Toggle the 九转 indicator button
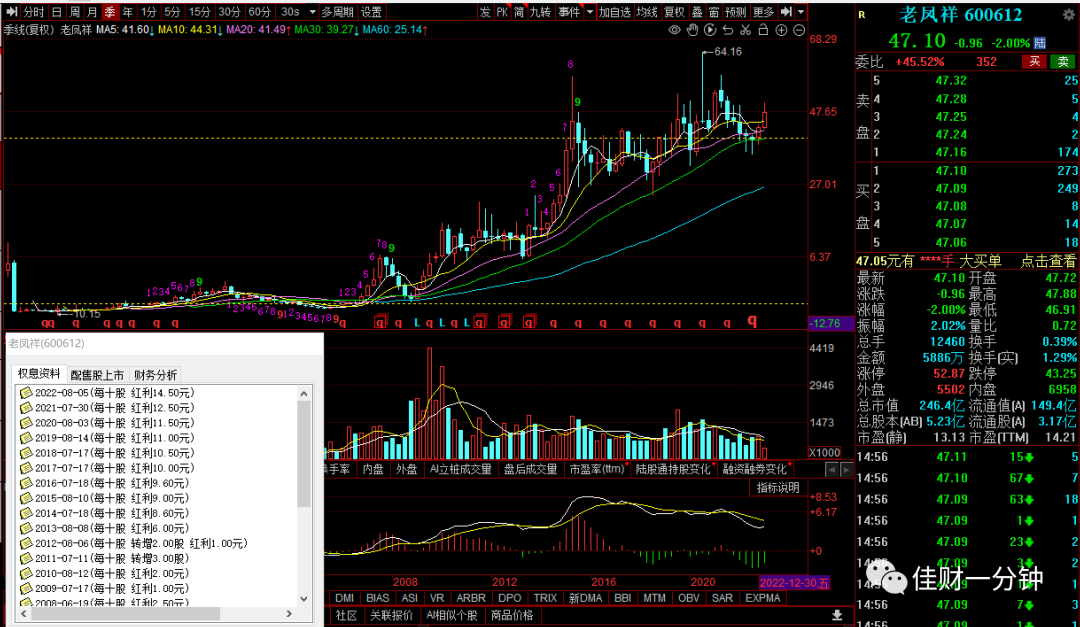Screen dimensions: 1080x627 click(541, 12)
